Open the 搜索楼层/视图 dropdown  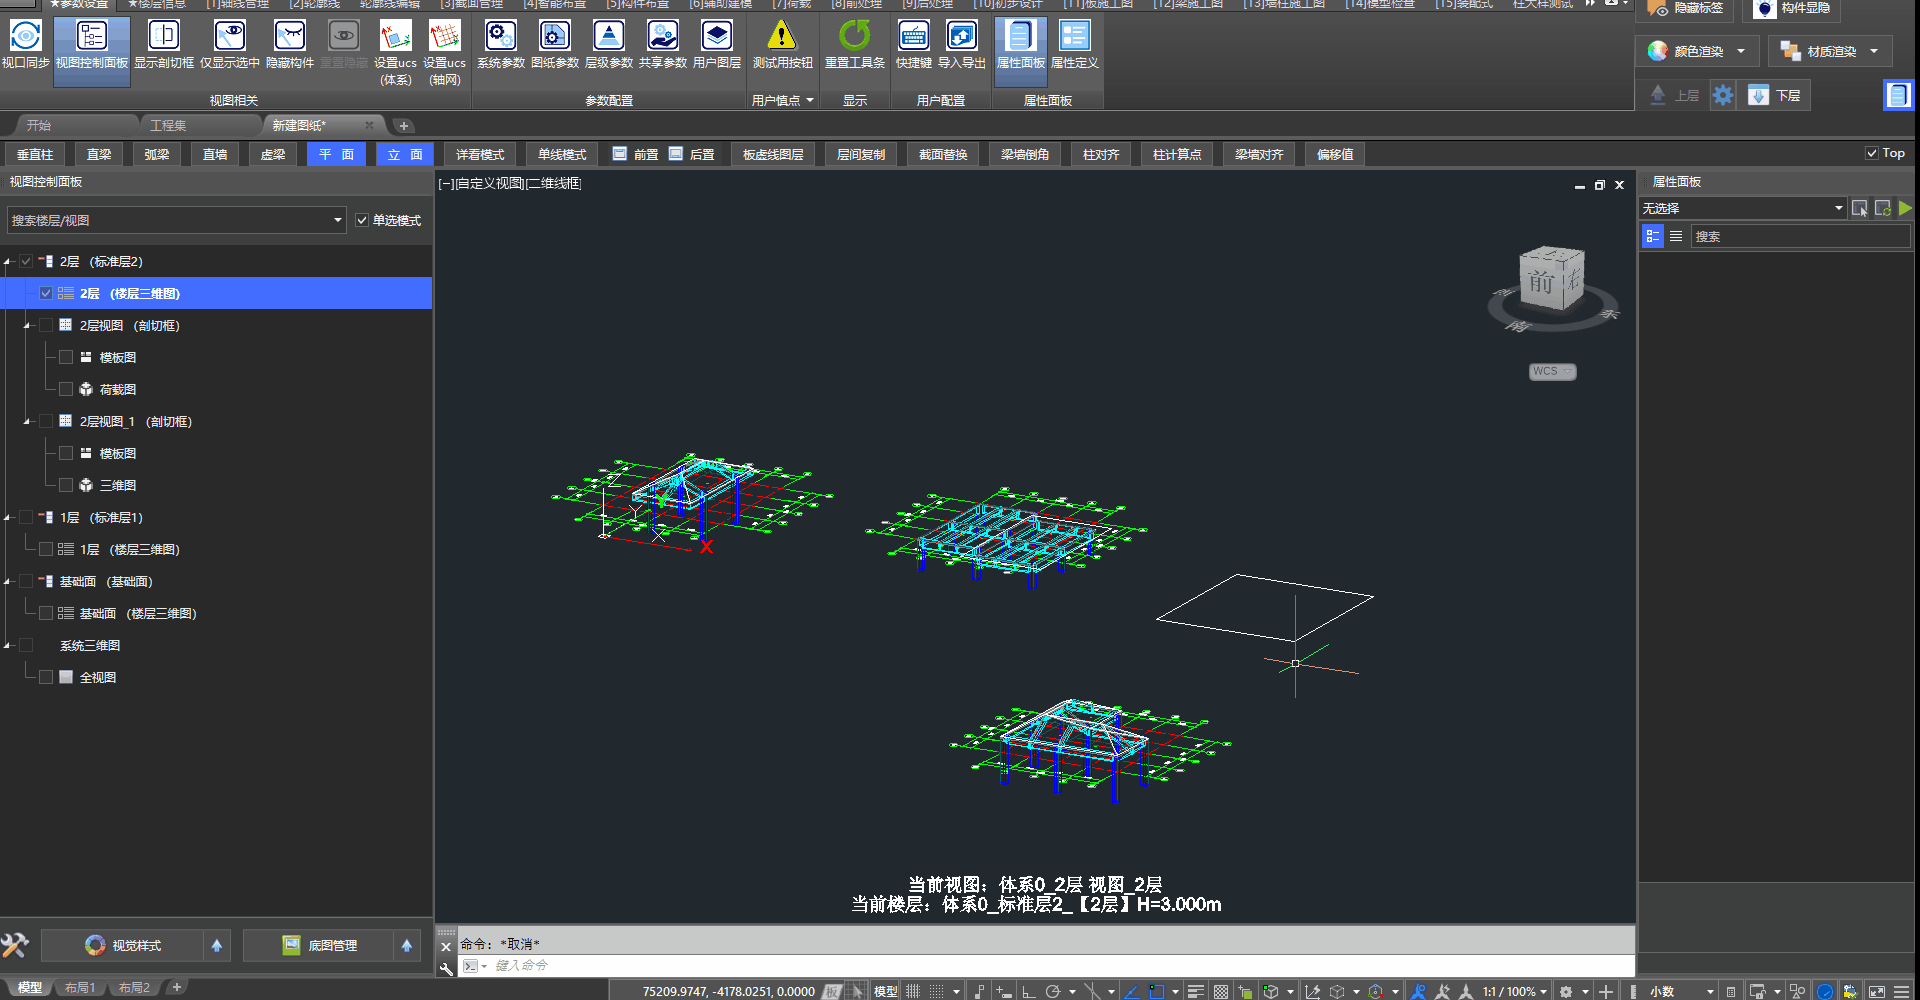(337, 220)
